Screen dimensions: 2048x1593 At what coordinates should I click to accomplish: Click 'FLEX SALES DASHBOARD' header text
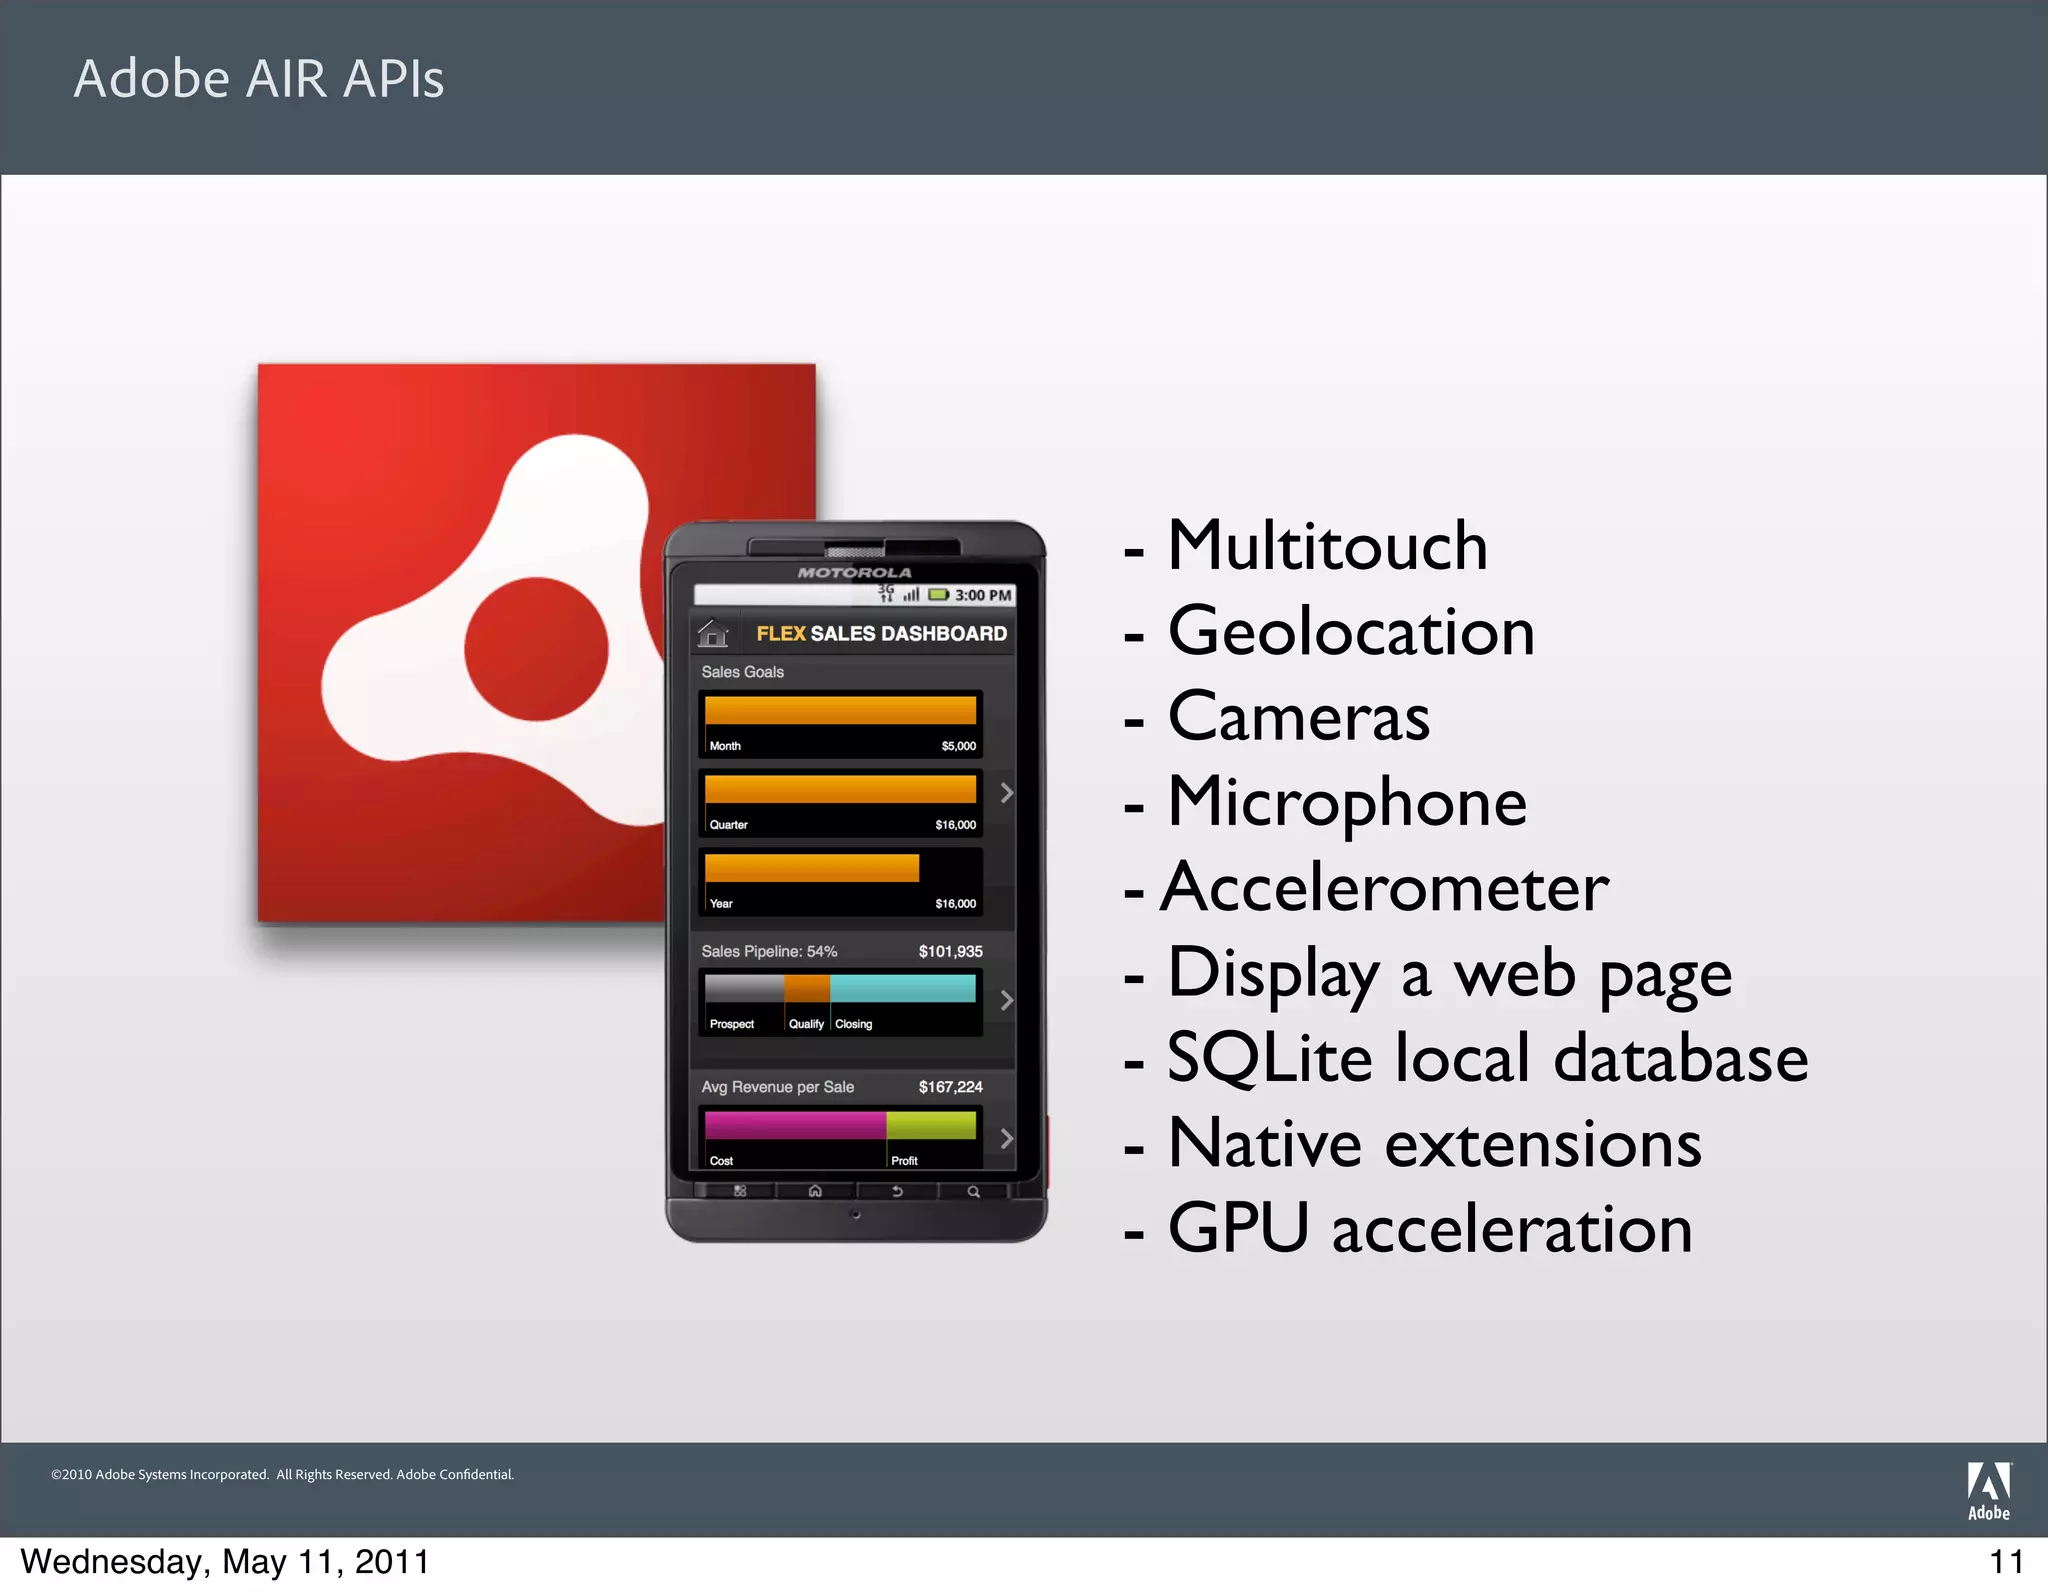tap(881, 634)
